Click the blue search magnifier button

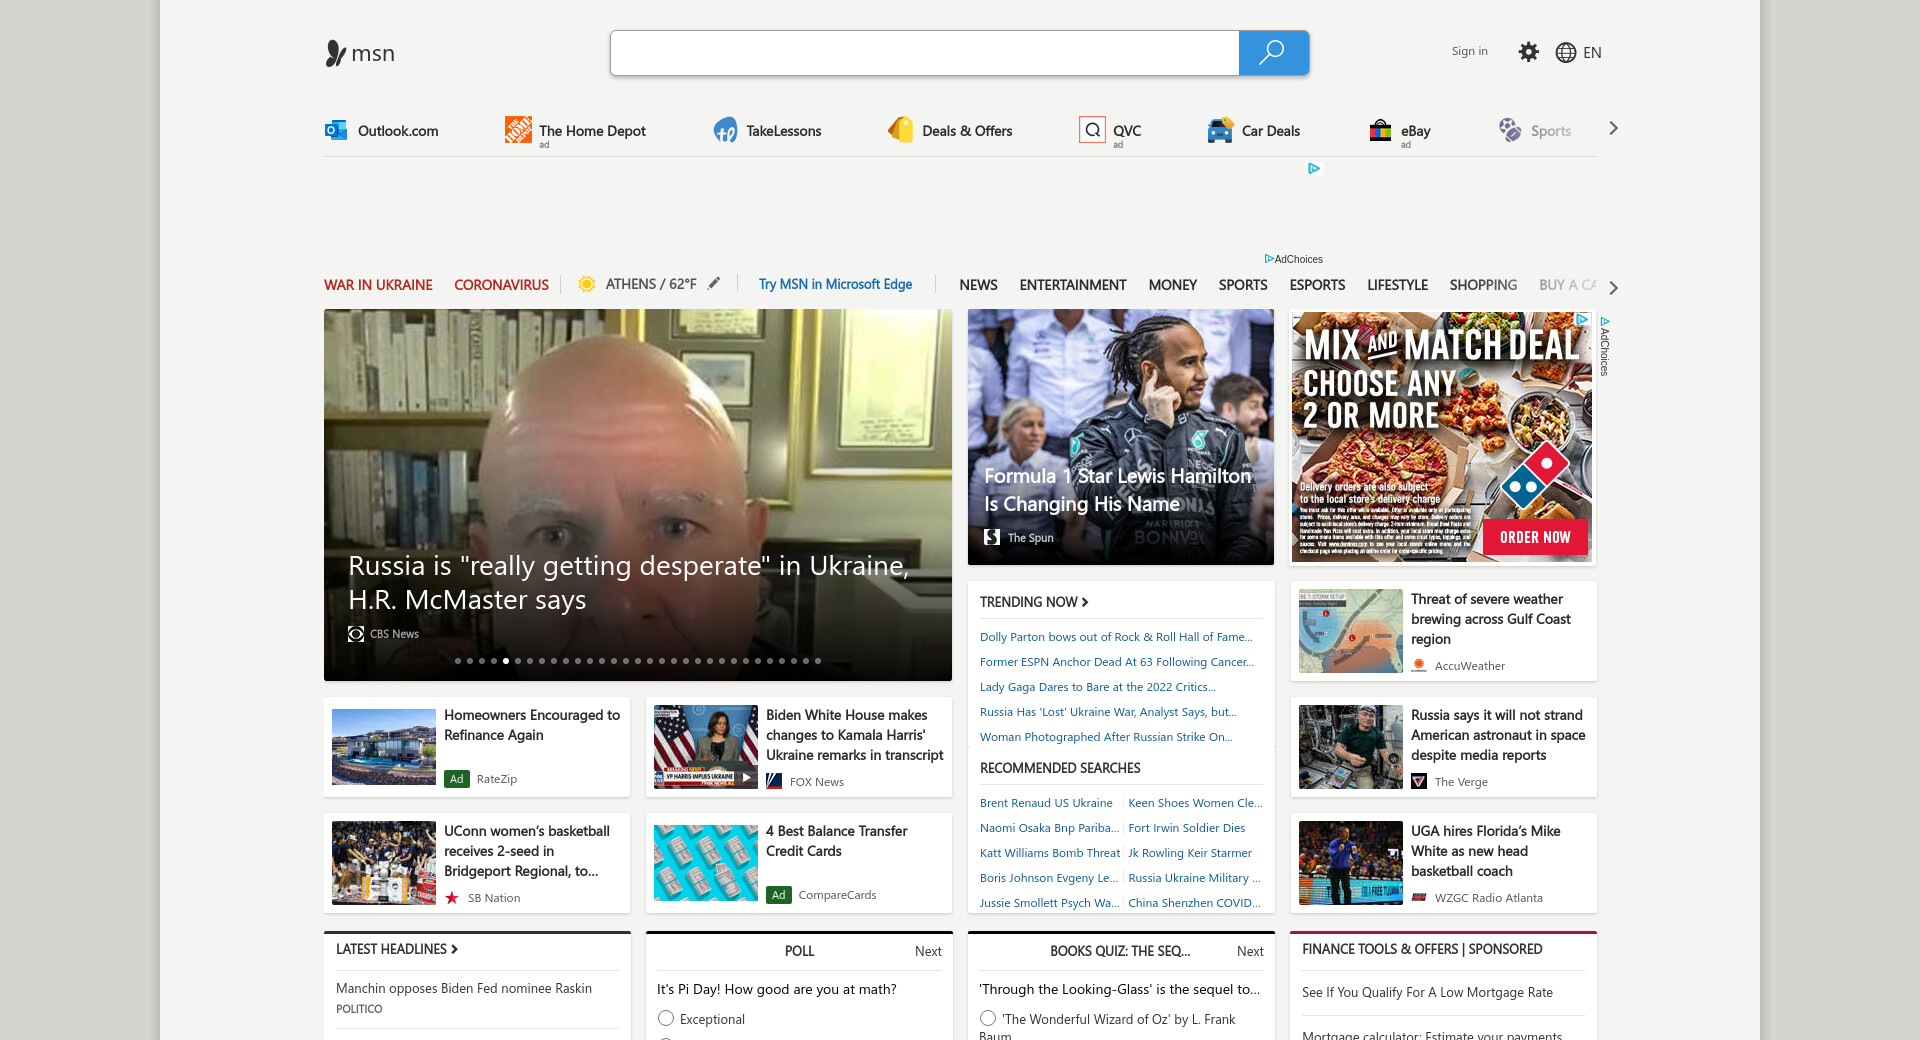1273,53
